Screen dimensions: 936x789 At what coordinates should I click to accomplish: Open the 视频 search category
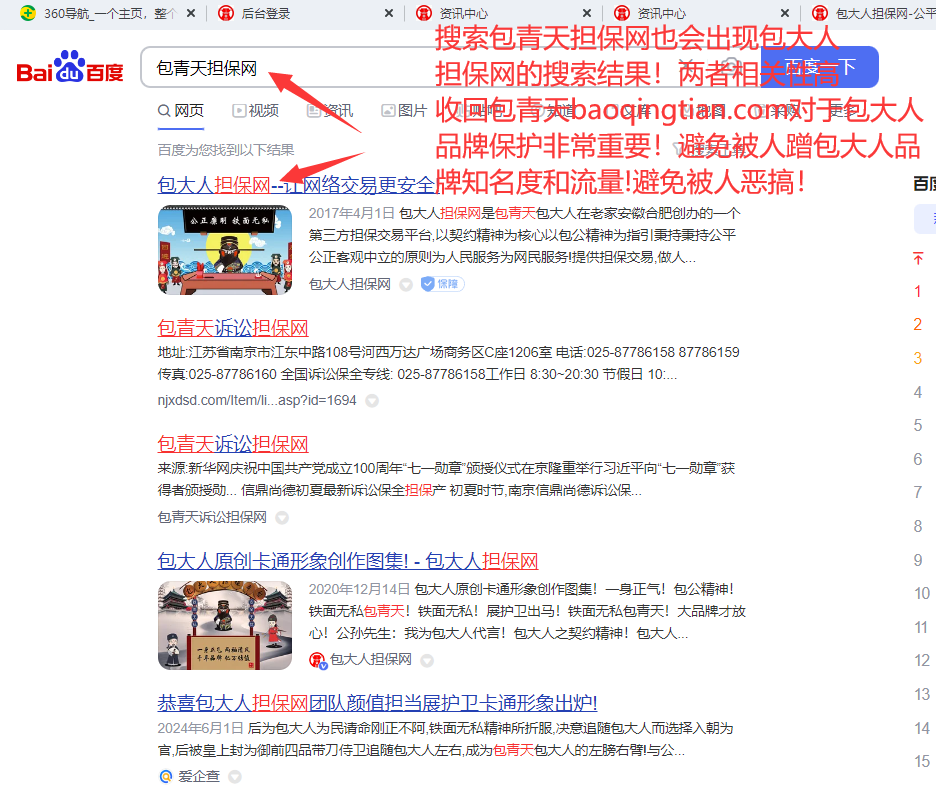pos(255,111)
